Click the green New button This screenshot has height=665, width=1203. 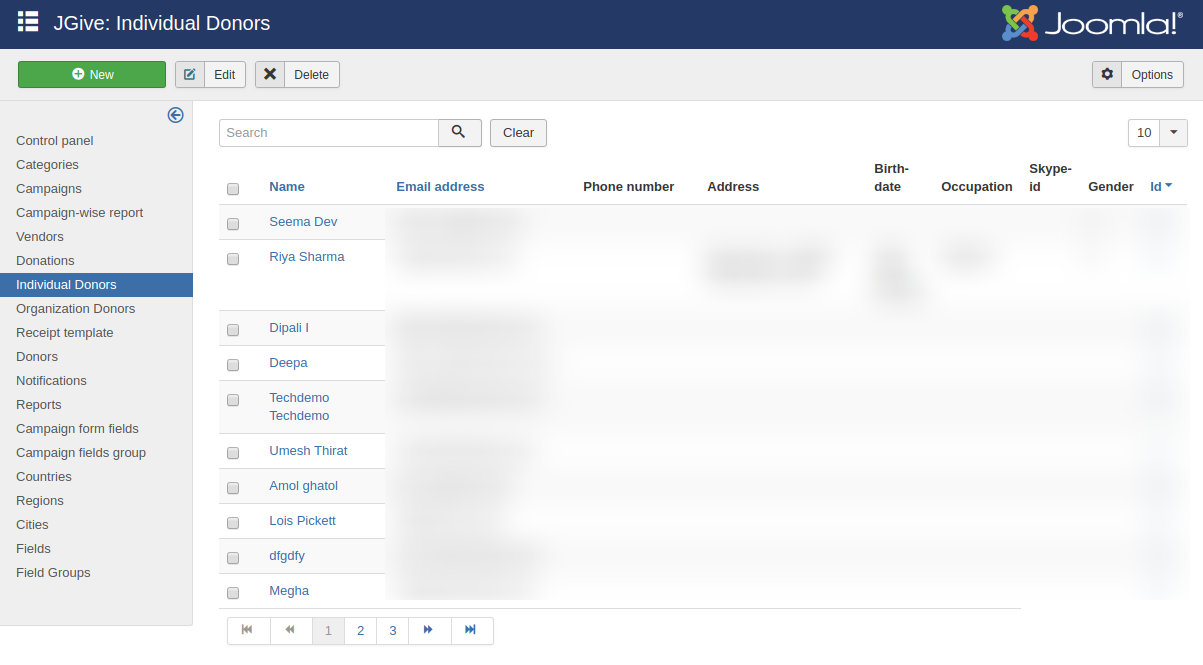pyautogui.click(x=92, y=75)
